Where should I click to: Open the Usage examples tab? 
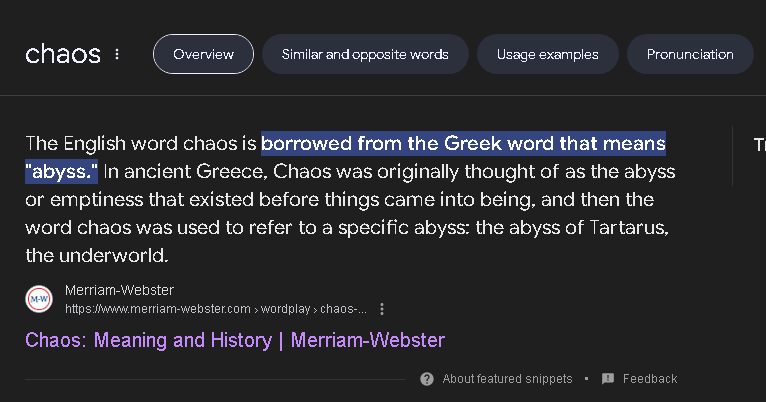547,54
